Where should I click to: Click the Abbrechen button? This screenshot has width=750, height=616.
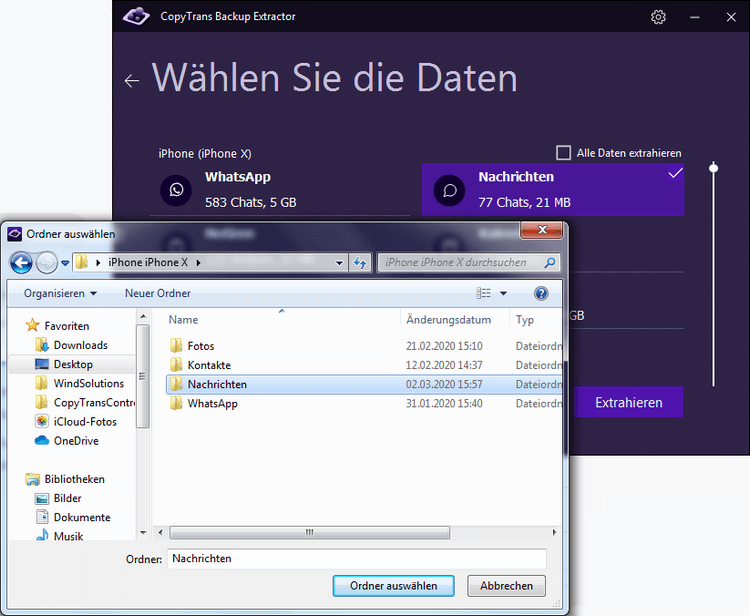tap(506, 586)
